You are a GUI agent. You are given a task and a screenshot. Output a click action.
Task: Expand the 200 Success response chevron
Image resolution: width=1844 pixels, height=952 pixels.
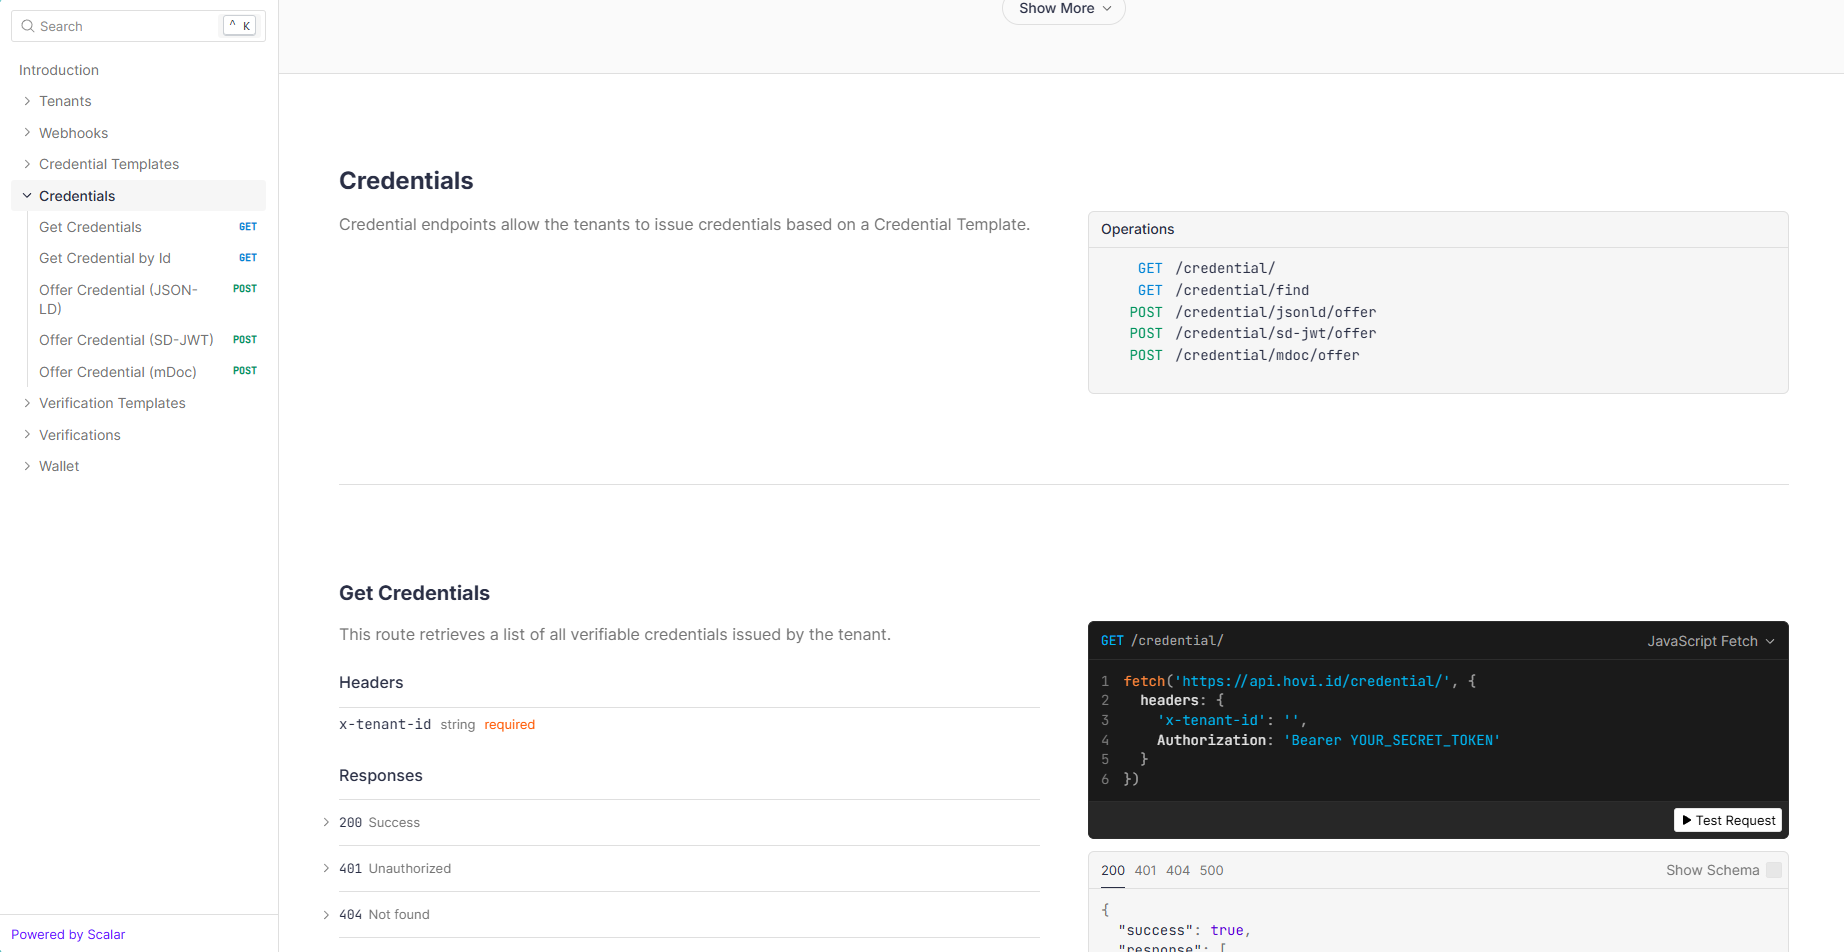[x=326, y=822]
